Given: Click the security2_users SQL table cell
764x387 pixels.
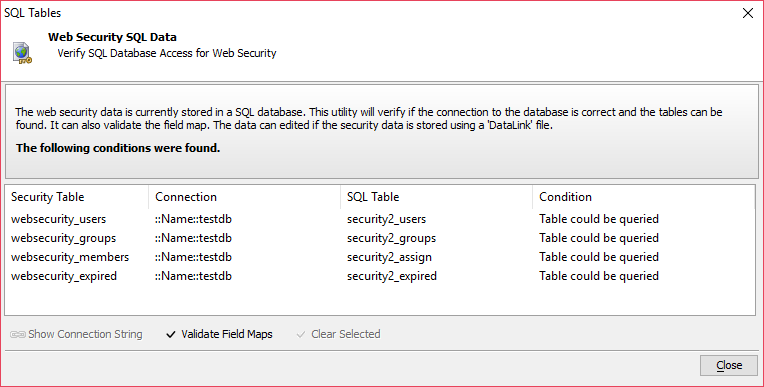Looking at the screenshot, I should (x=386, y=219).
